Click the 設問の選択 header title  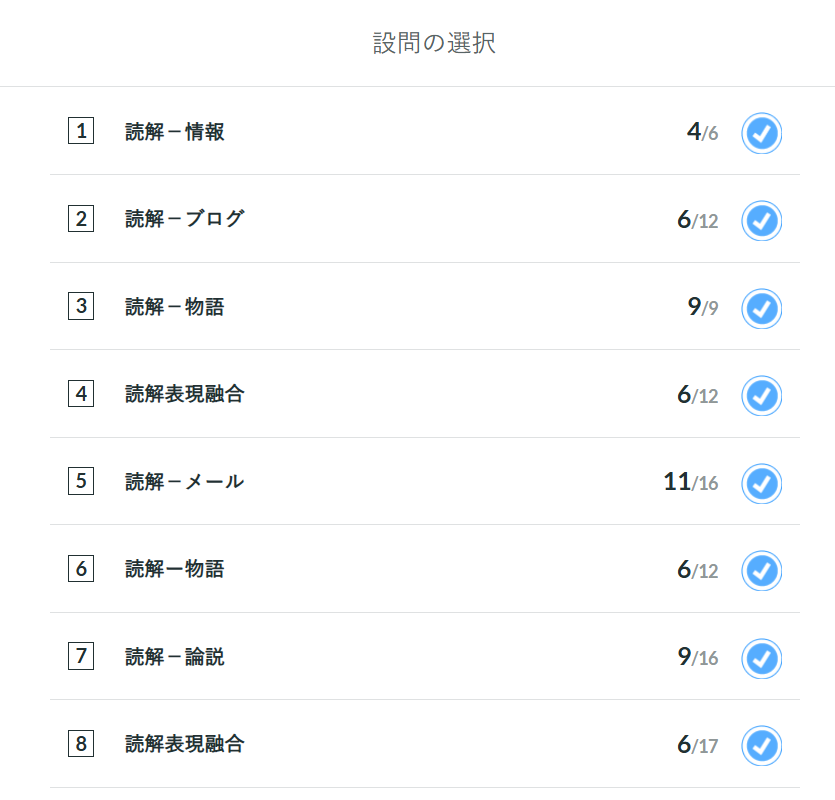point(434,43)
